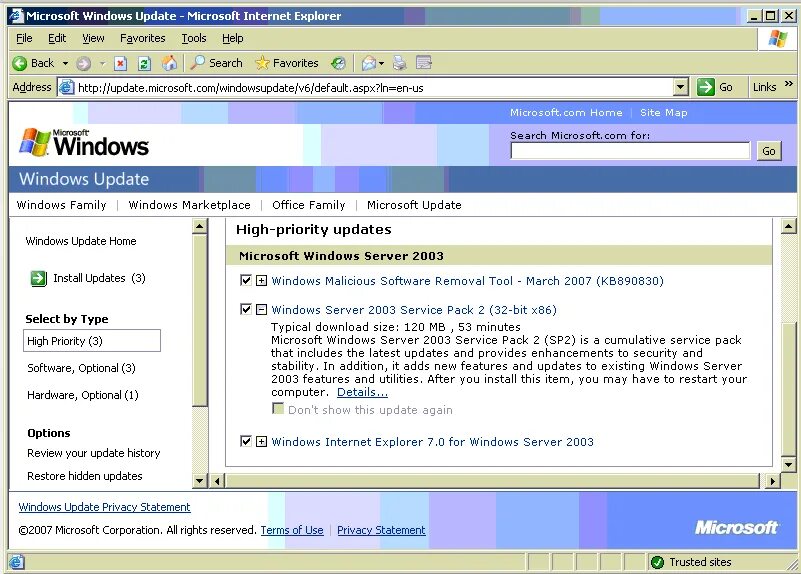Image resolution: width=801 pixels, height=574 pixels.
Task: Uncheck Windows Internet Explorer 7.0 update
Action: click(x=246, y=441)
